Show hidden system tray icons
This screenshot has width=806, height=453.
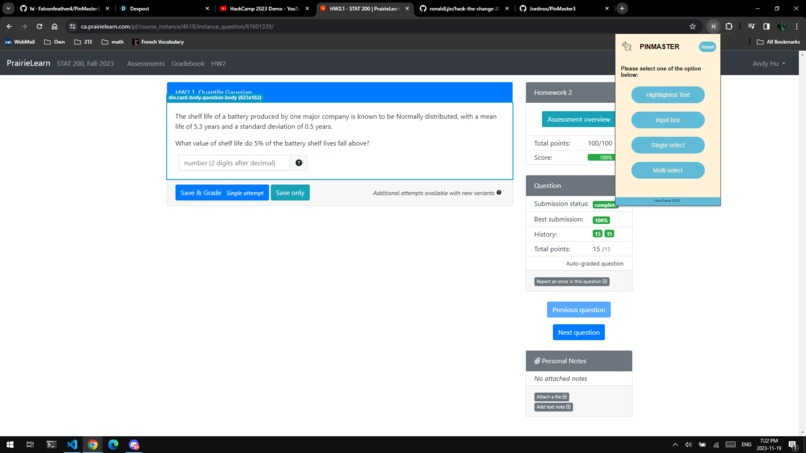pos(675,445)
